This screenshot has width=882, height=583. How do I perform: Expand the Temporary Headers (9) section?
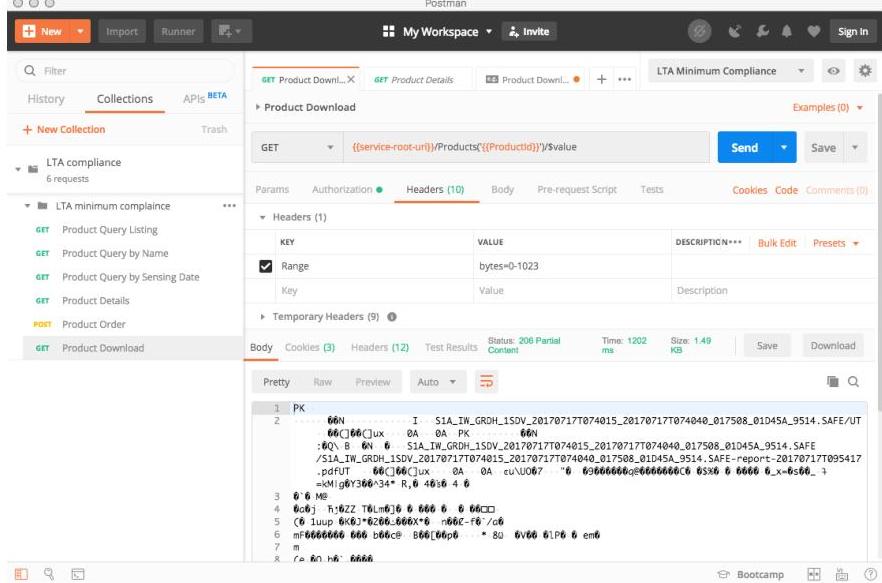(262, 317)
